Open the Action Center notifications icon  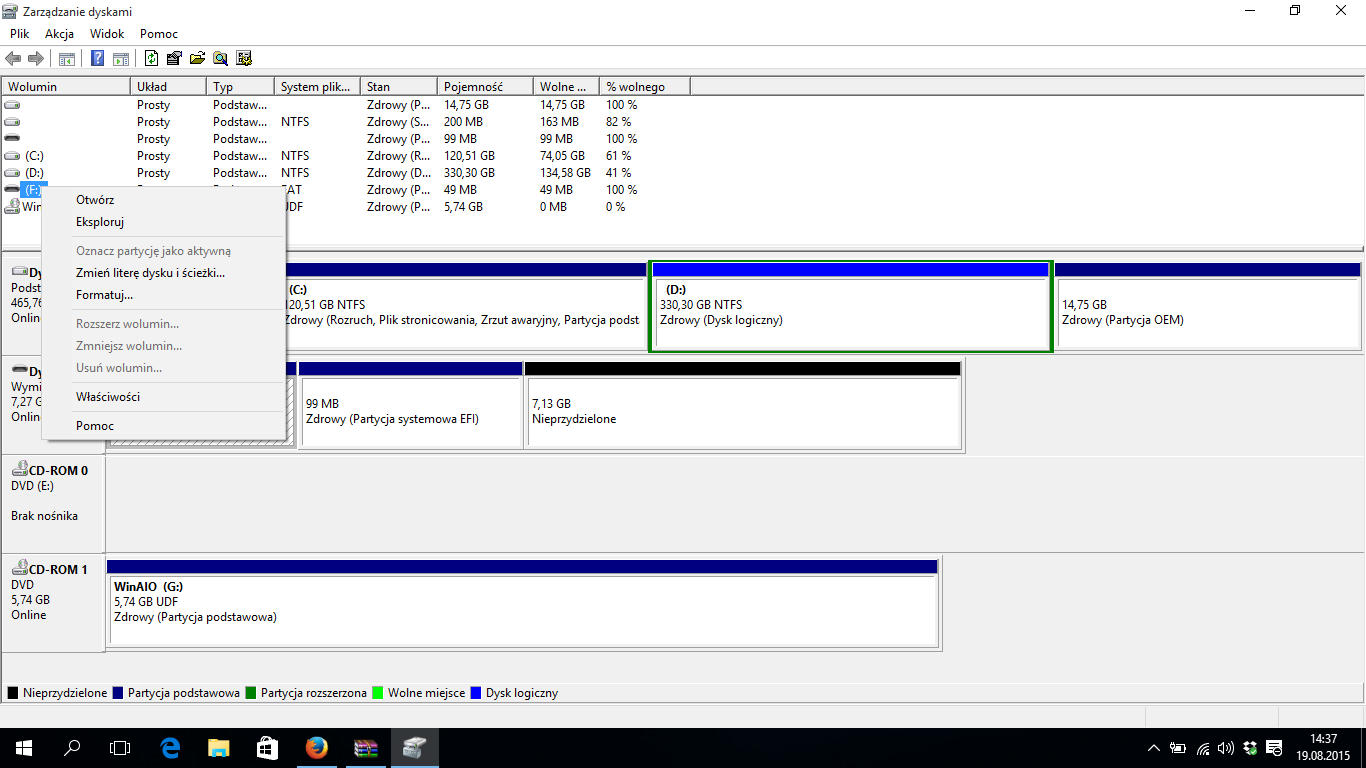point(1274,748)
